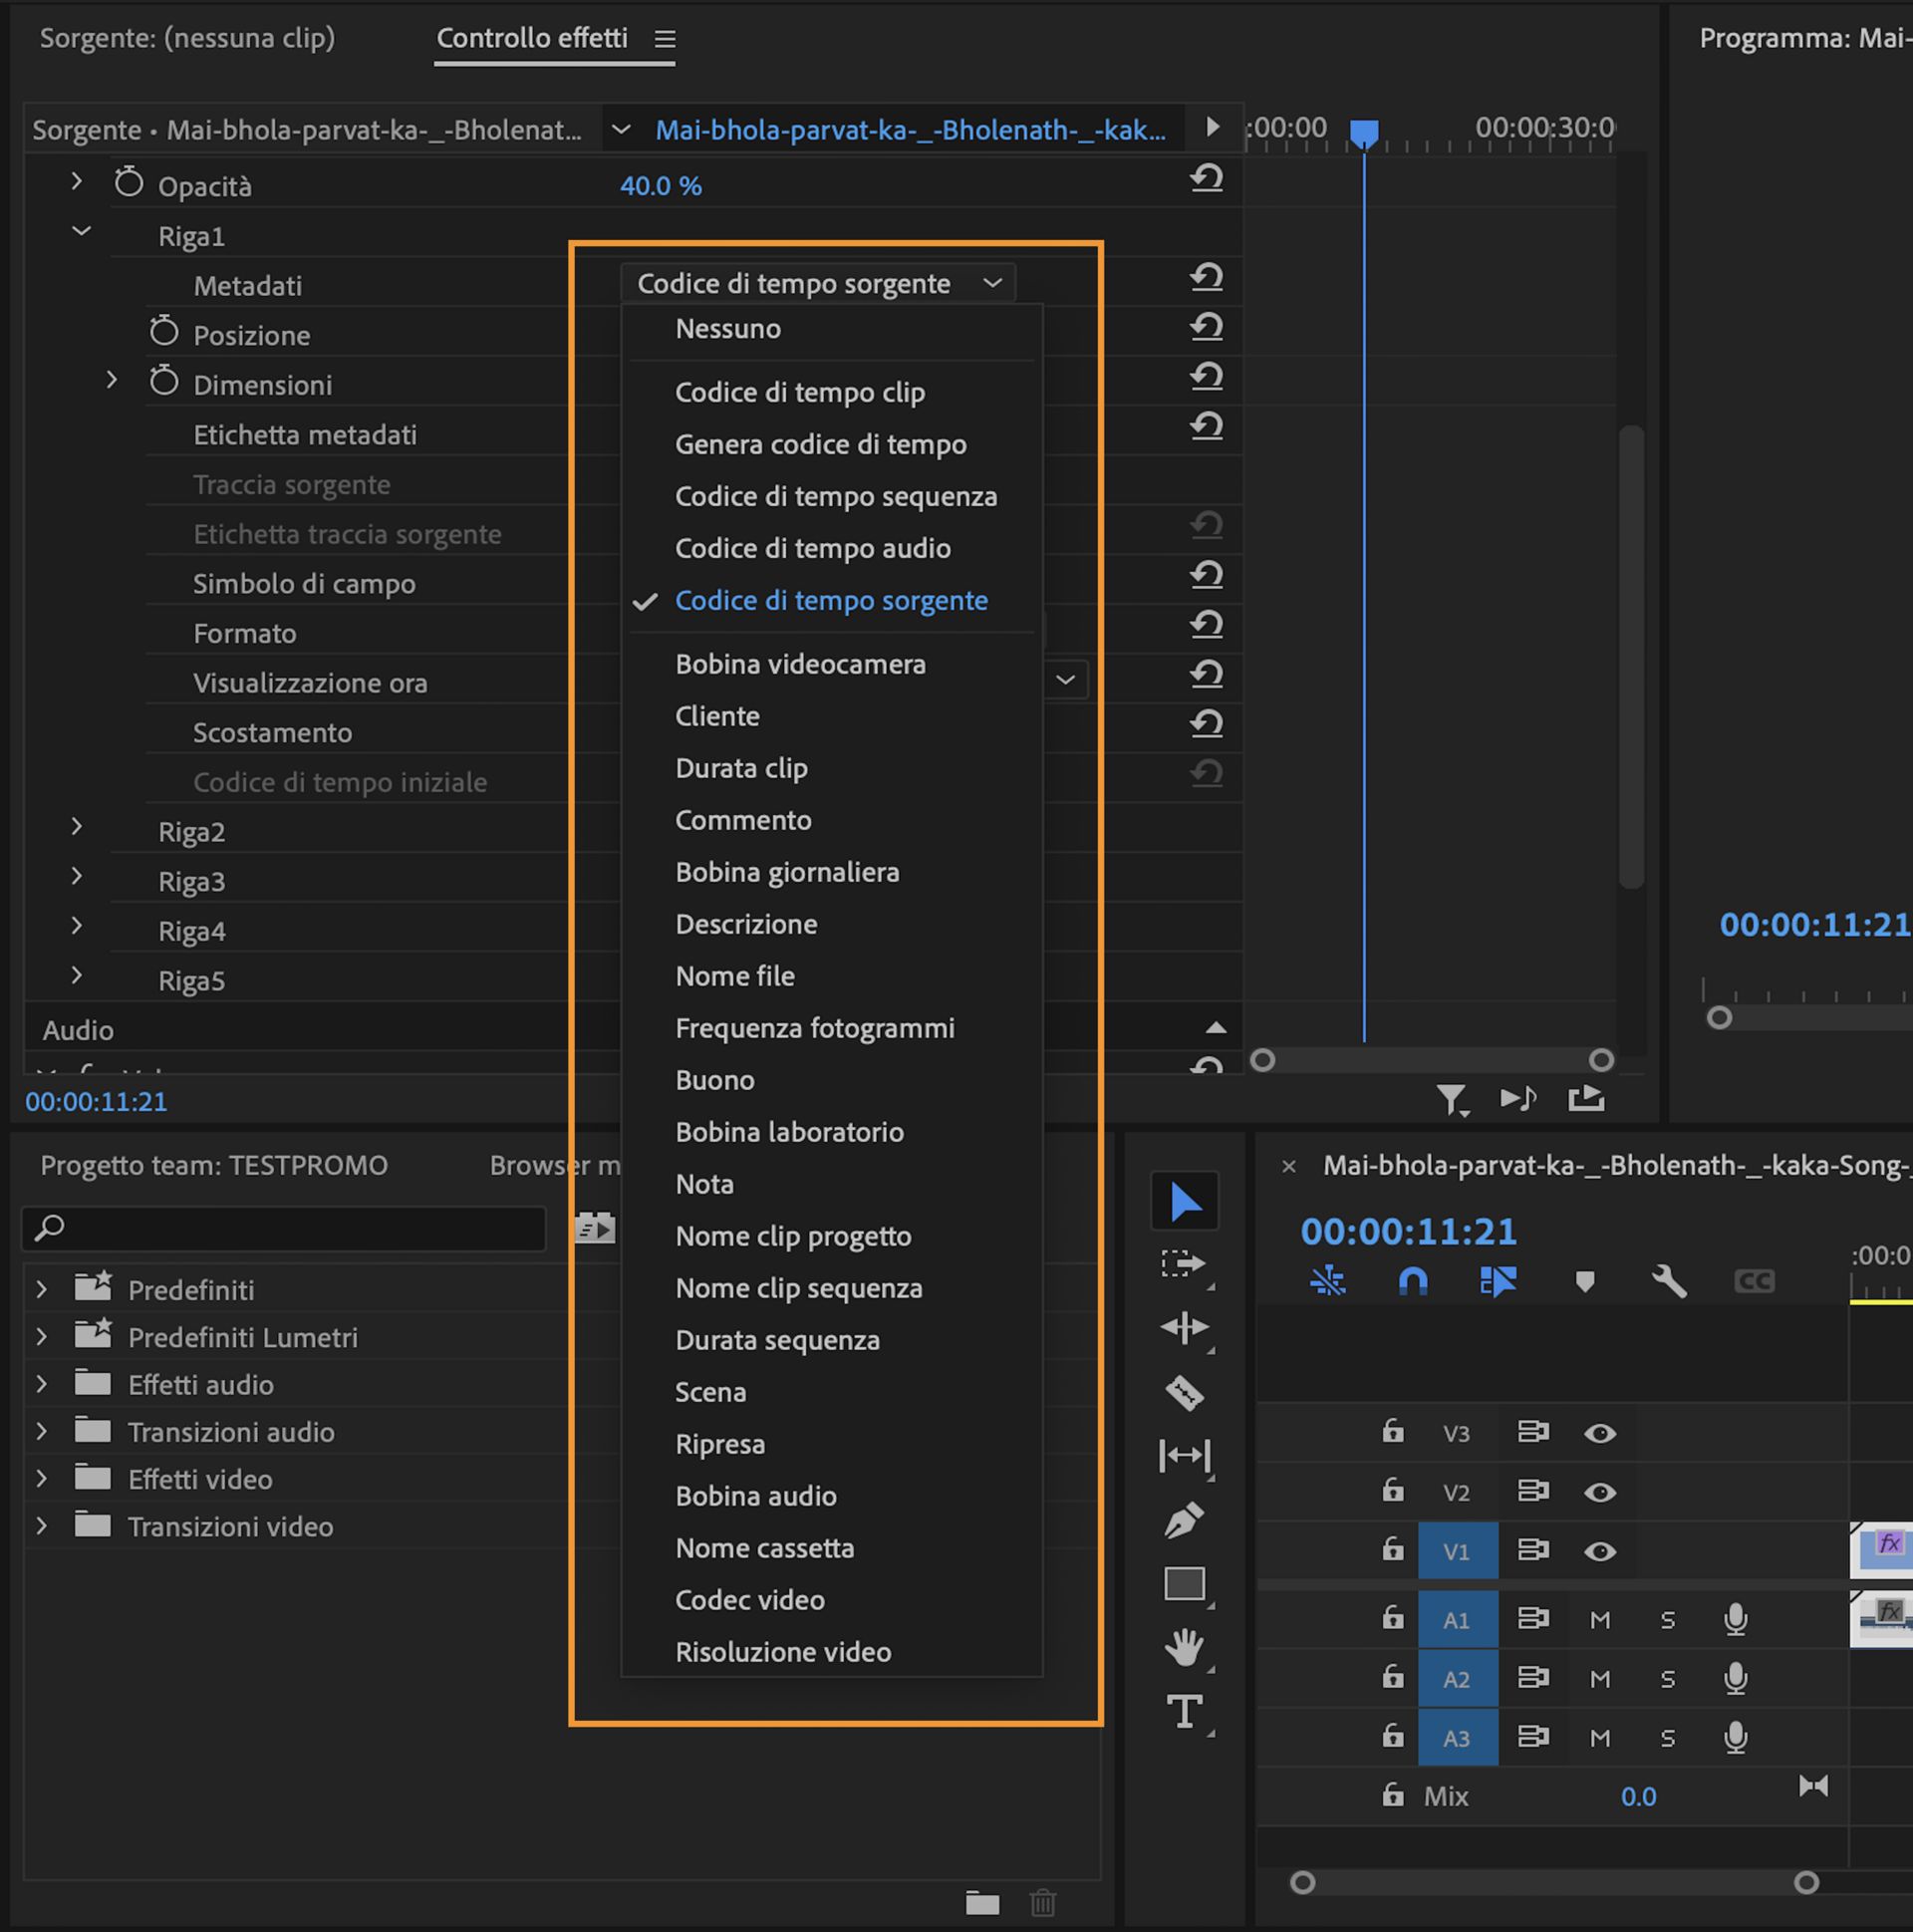Toggle lock on track A3
This screenshot has width=1913, height=1932.
(x=1392, y=1736)
